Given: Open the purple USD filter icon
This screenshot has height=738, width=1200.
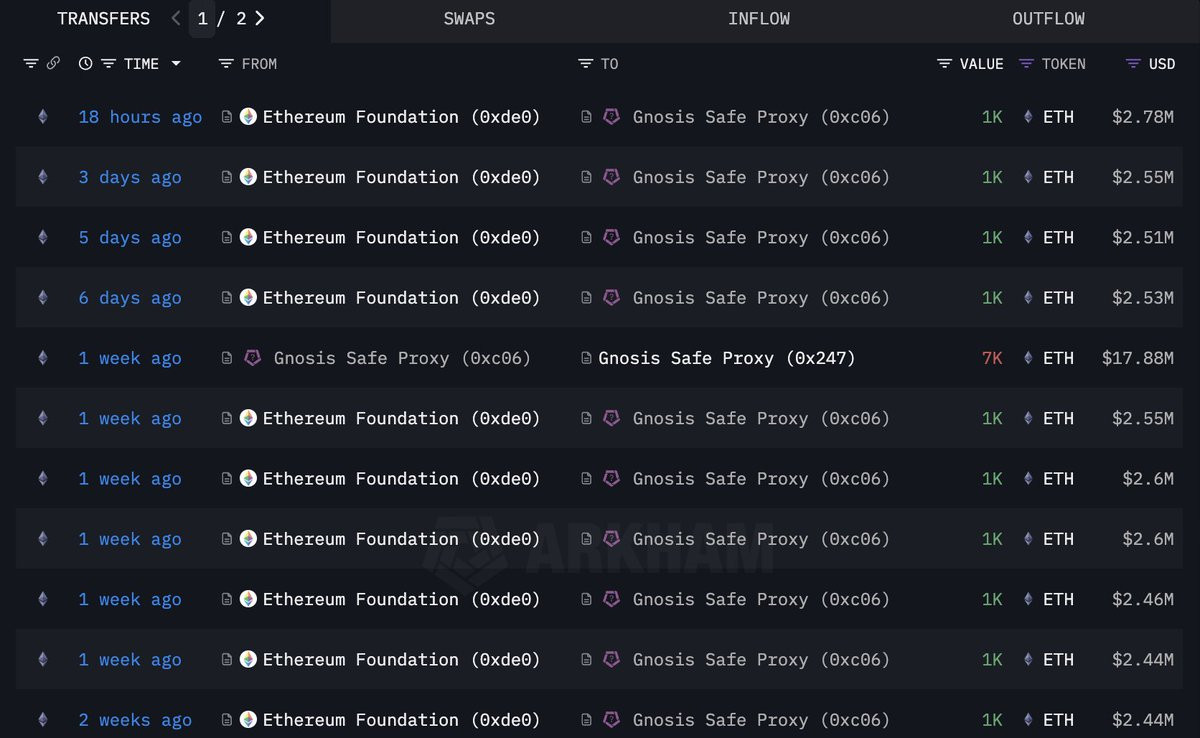Looking at the screenshot, I should 1133,63.
